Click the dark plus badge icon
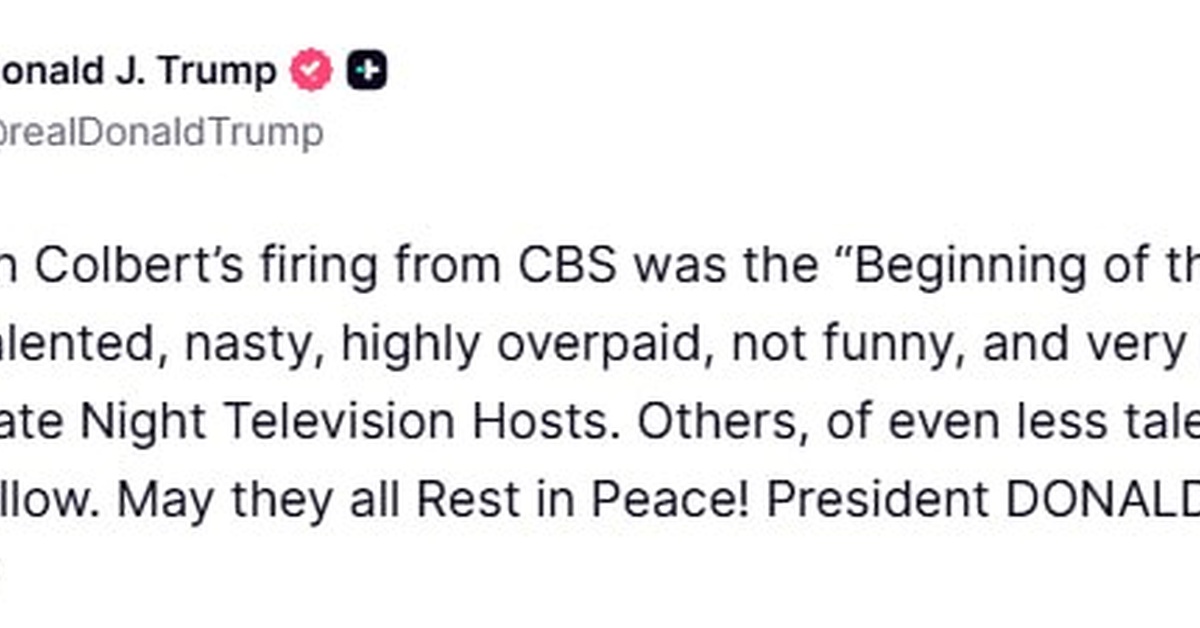This screenshot has height=628, width=1200. (367, 71)
